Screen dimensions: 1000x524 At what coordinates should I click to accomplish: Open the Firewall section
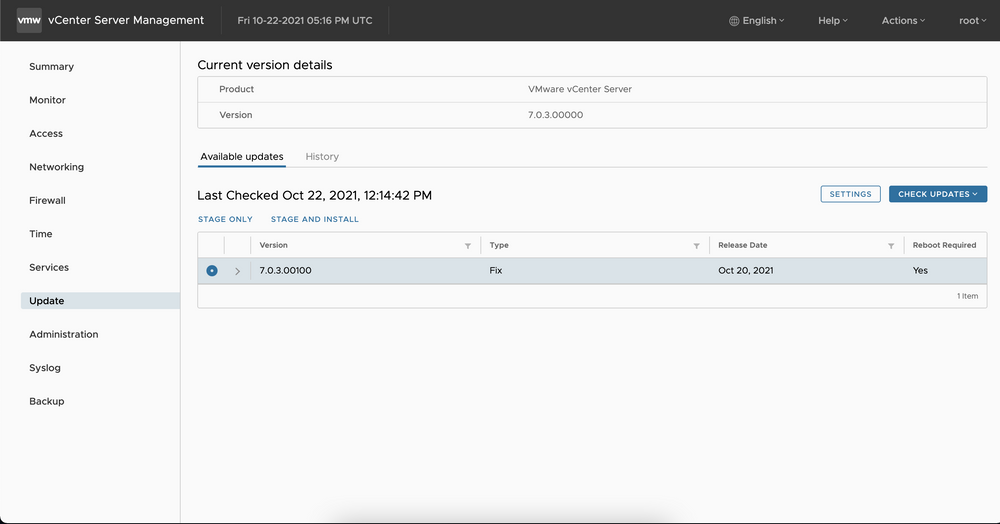point(47,200)
